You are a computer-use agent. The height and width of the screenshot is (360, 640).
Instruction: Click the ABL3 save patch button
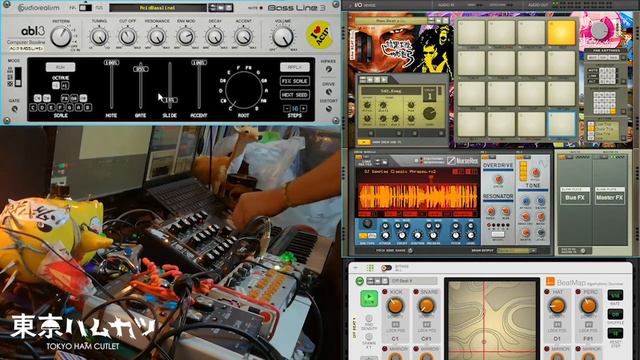tap(229, 8)
